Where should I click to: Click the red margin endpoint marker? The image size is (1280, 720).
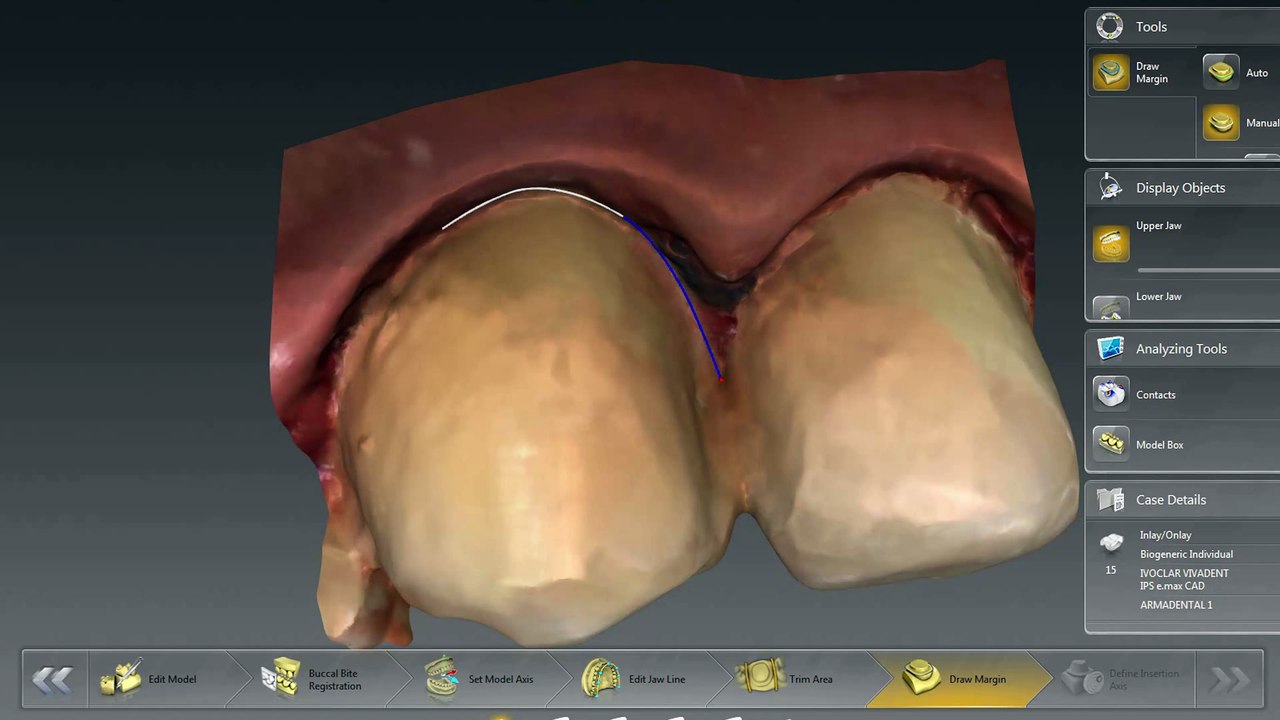coord(721,378)
